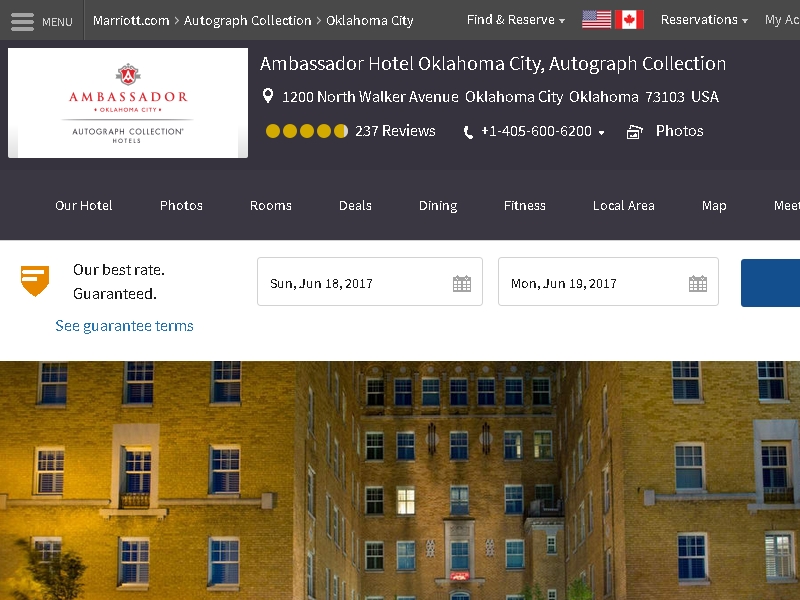This screenshot has width=800, height=600.
Task: Click the telephone handset icon
Action: point(468,133)
